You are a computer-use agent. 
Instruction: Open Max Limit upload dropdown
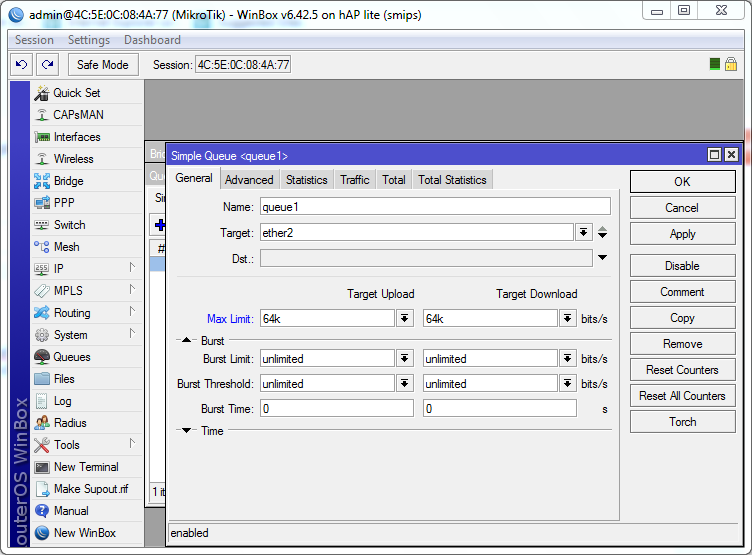(x=405, y=318)
